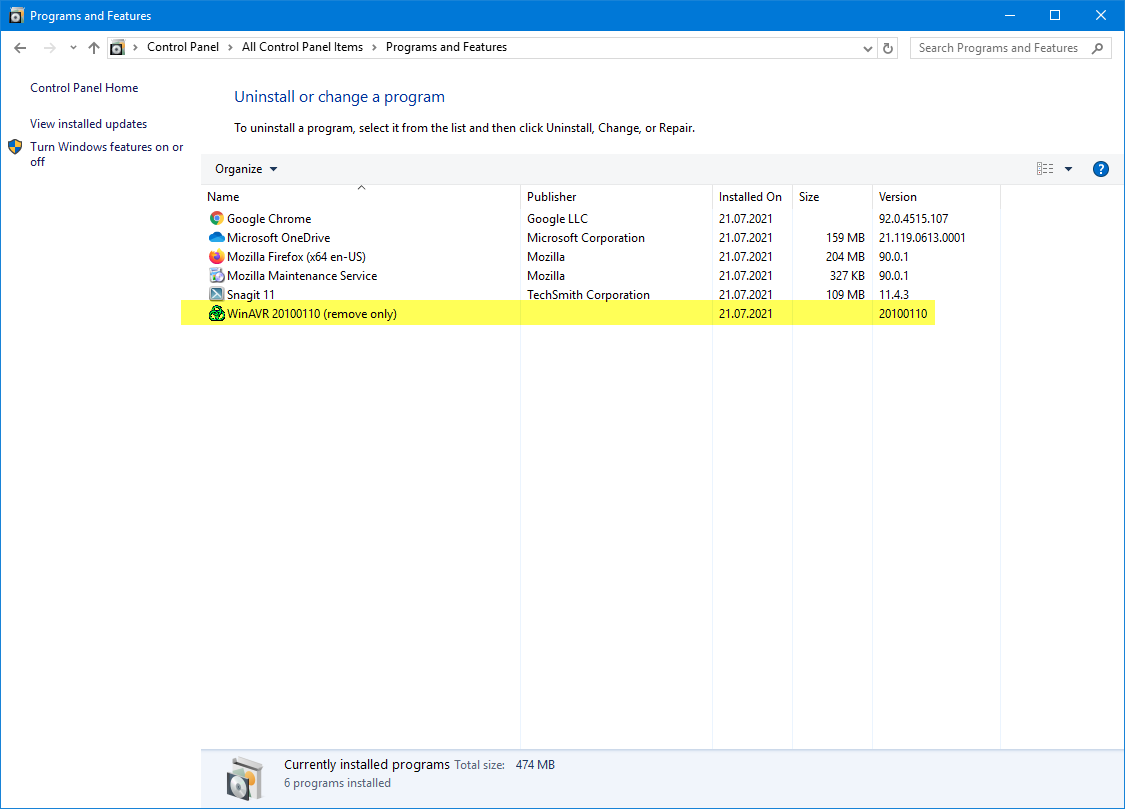The width and height of the screenshot is (1125, 809).
Task: Maximize the Programs and Features window
Action: pos(1055,15)
